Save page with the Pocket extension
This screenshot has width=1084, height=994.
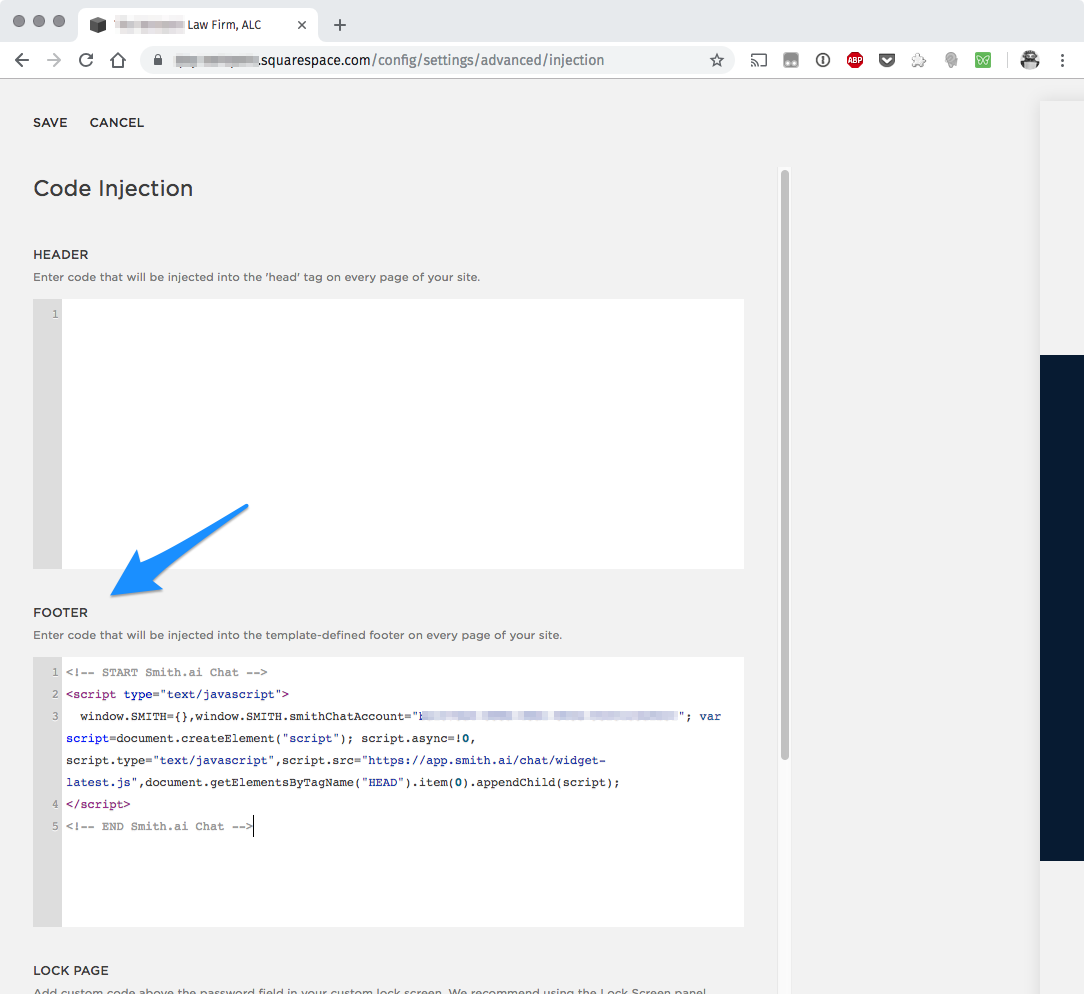[887, 60]
